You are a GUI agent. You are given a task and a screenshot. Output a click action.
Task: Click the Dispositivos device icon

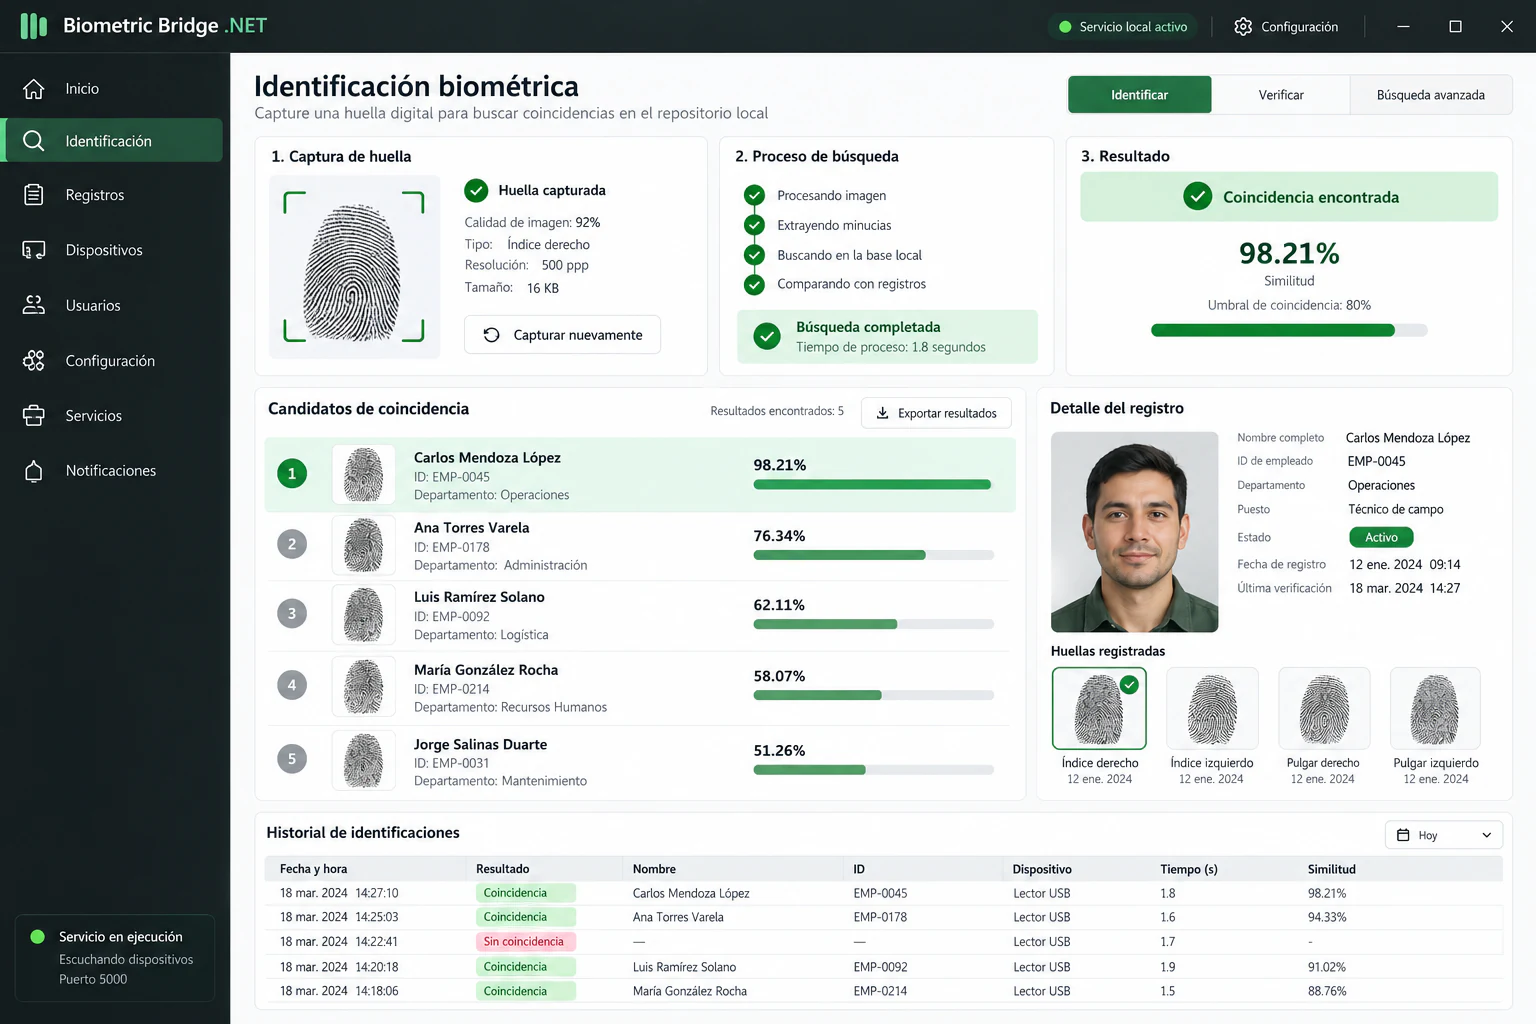click(x=34, y=250)
